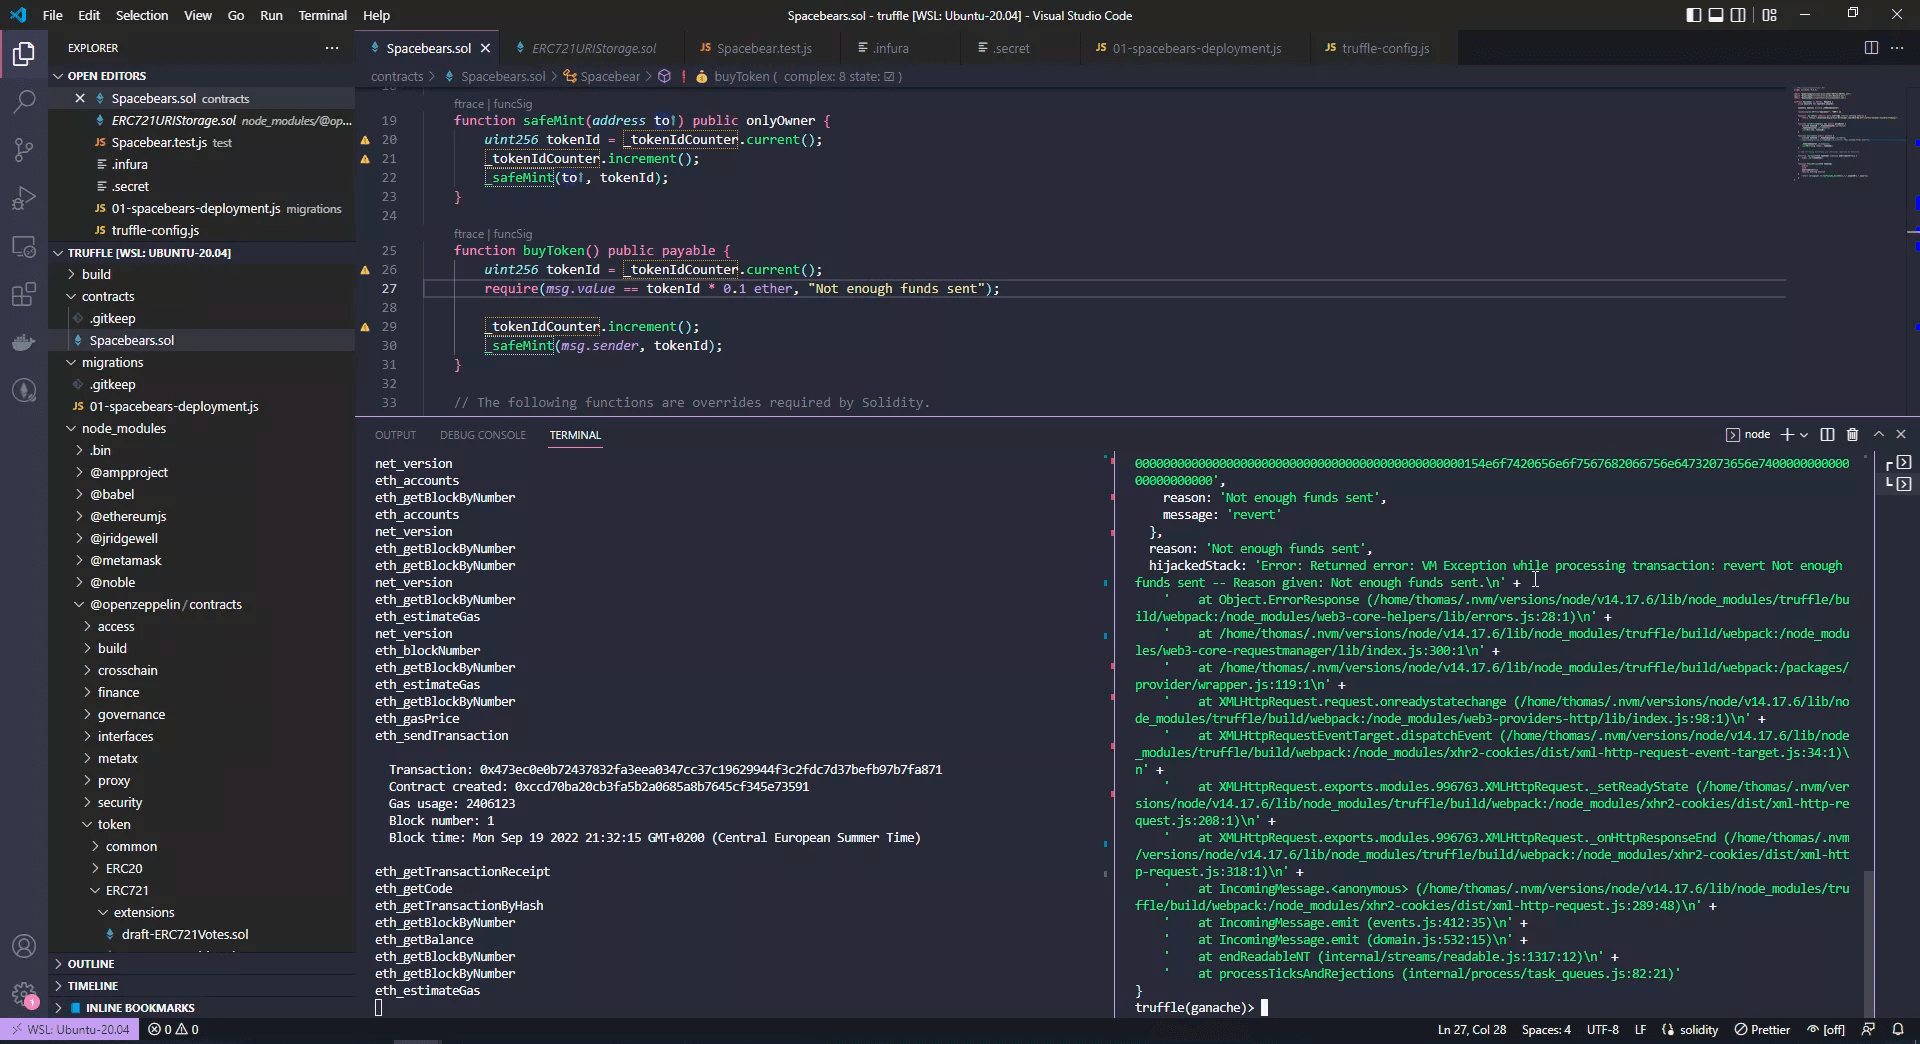Open draft-ERC721Votes.sol file
Image resolution: width=1920 pixels, height=1044 pixels.
(x=185, y=934)
